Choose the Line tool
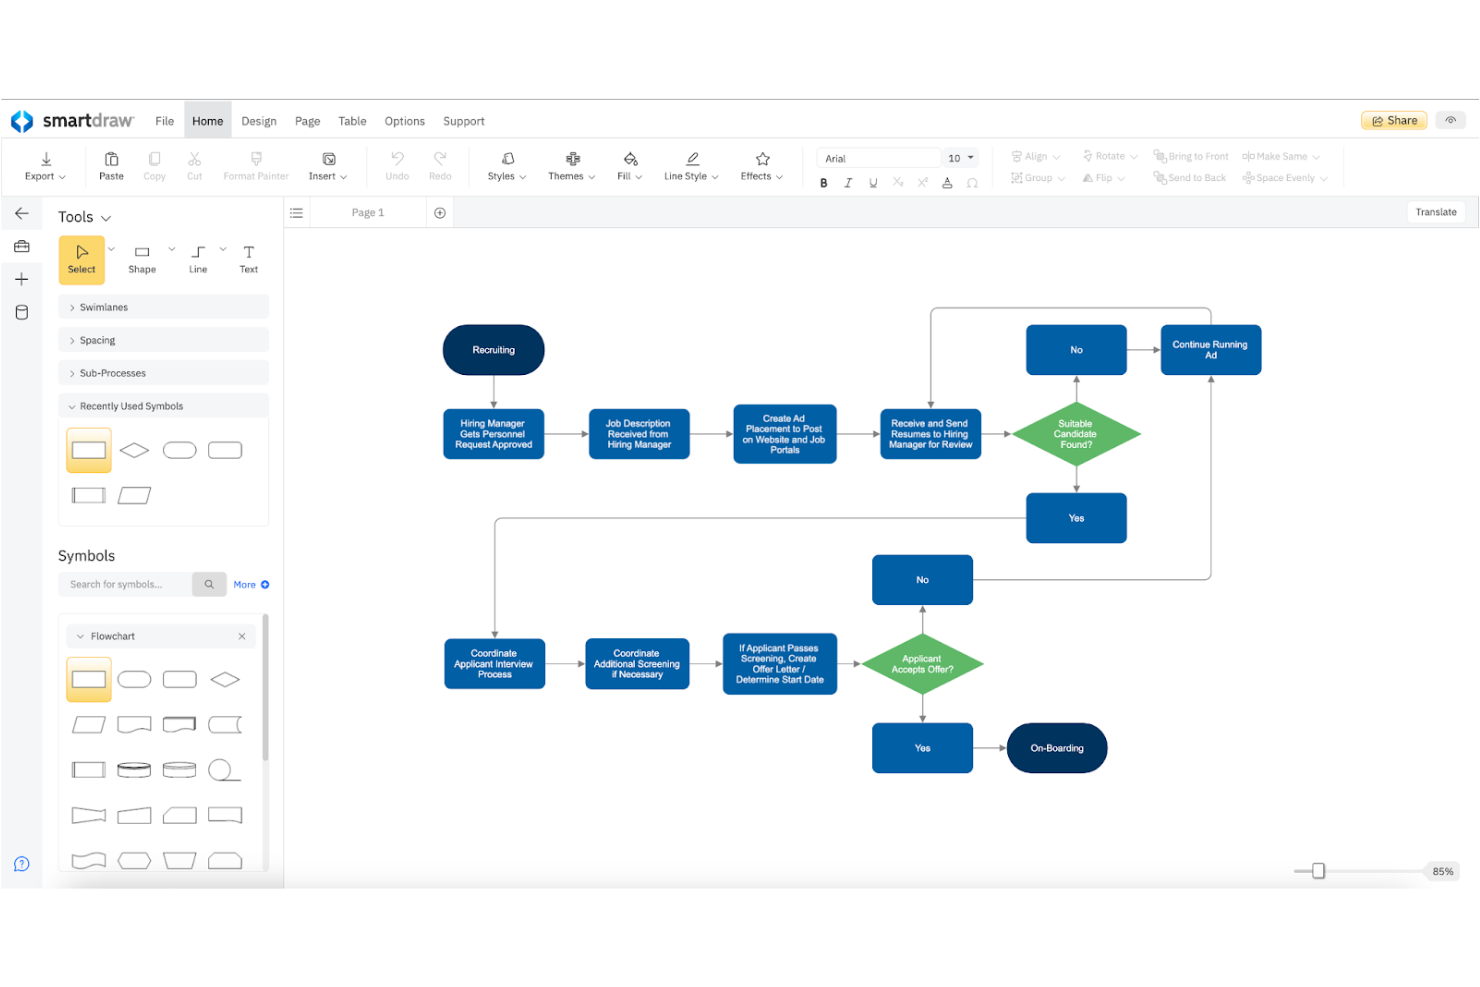 click(x=198, y=260)
